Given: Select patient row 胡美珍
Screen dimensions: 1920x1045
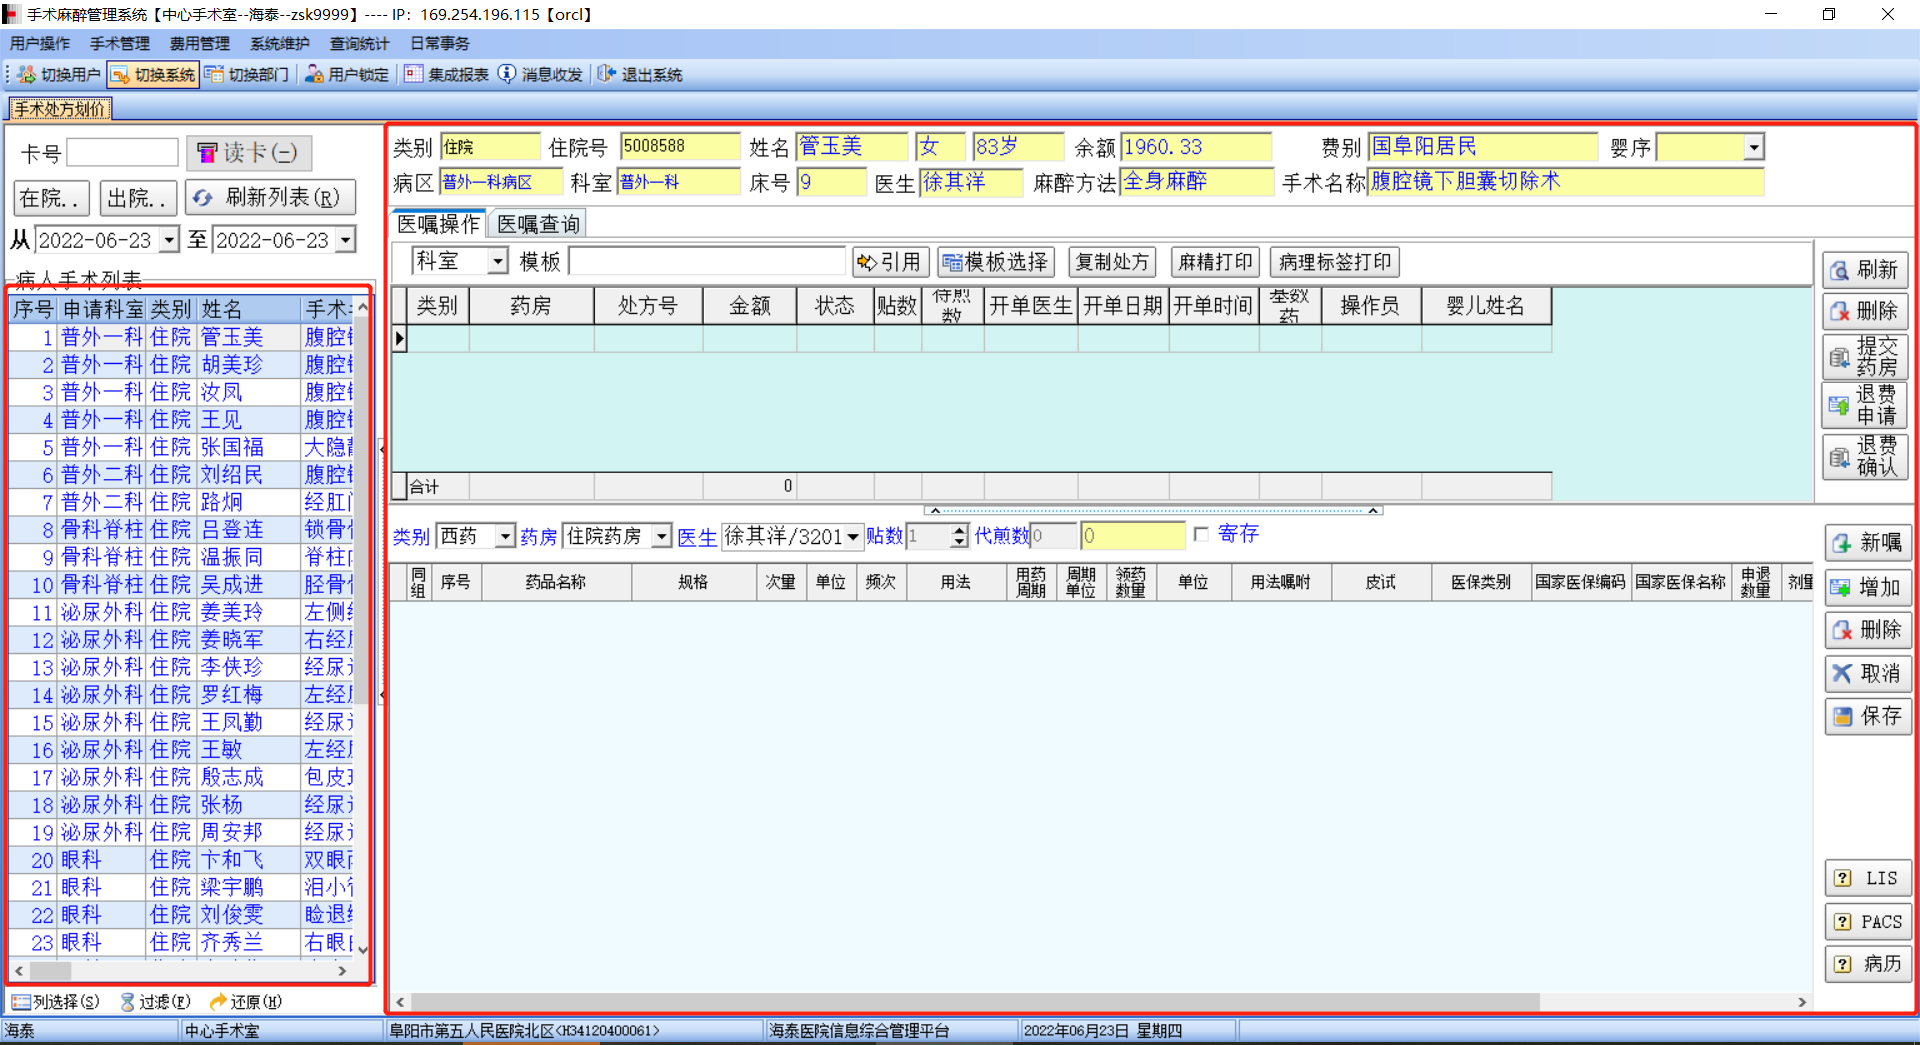Looking at the screenshot, I should click(181, 365).
